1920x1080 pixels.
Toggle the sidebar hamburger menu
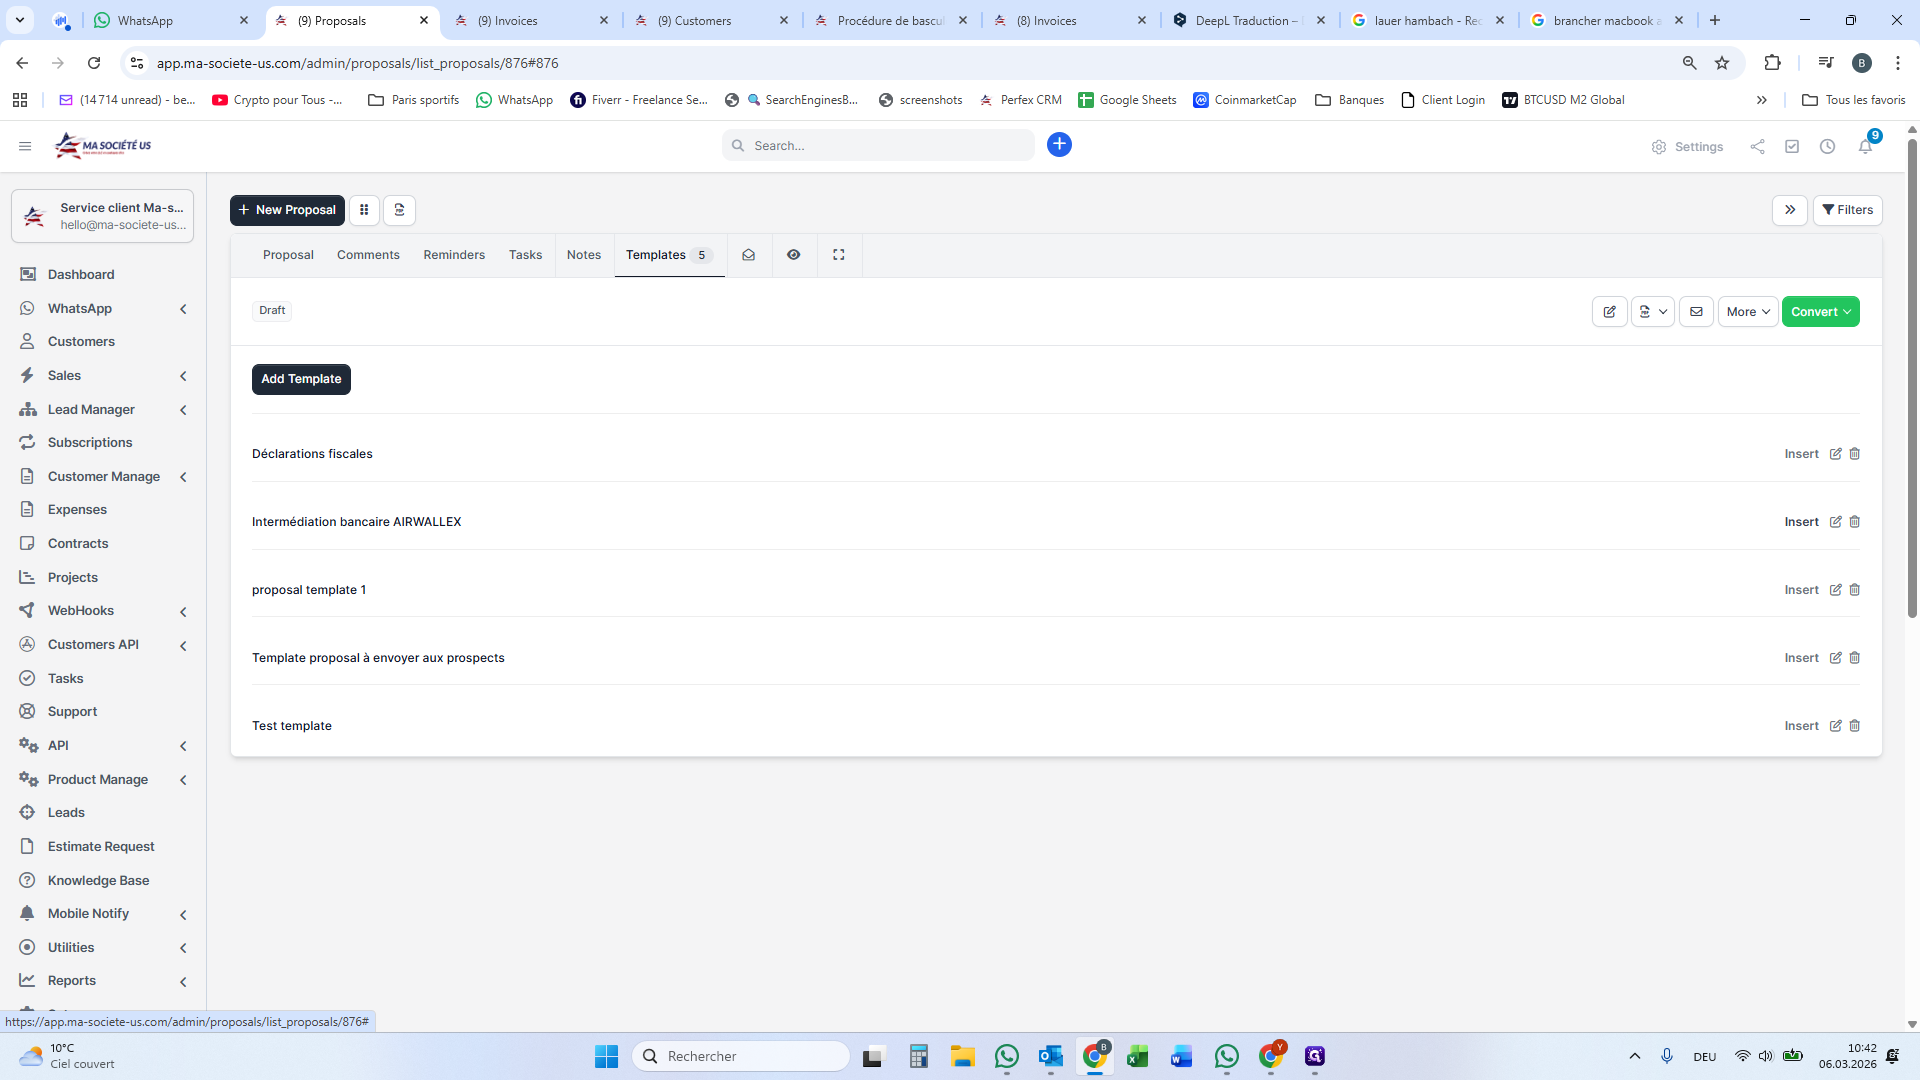25,146
